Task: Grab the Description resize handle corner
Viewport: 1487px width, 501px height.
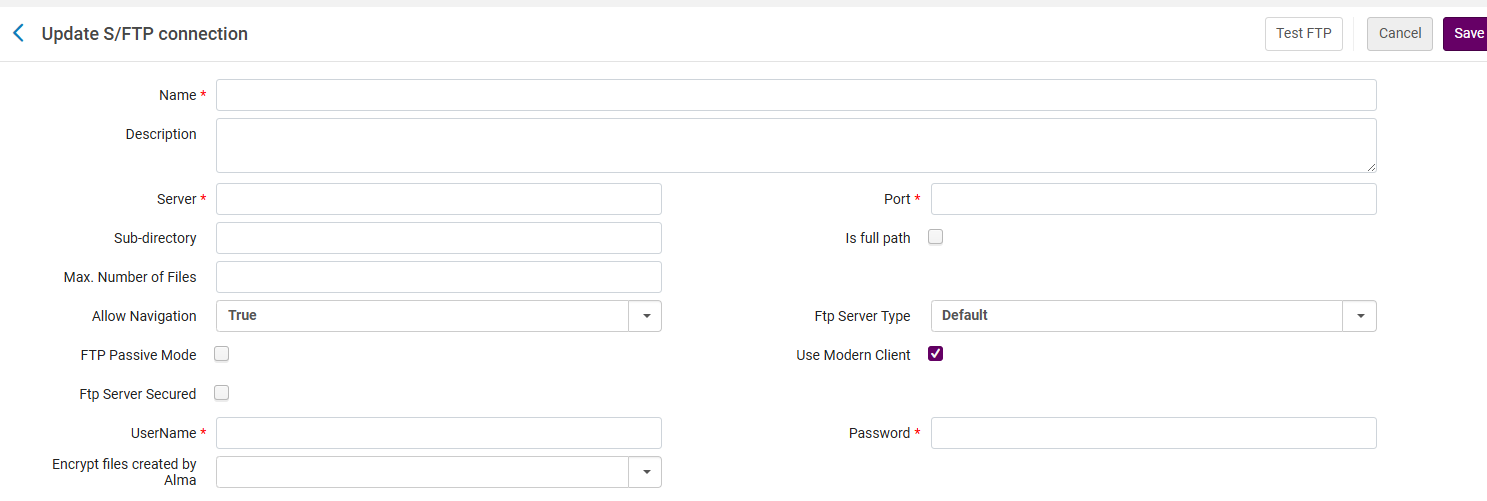Action: click(x=1371, y=167)
